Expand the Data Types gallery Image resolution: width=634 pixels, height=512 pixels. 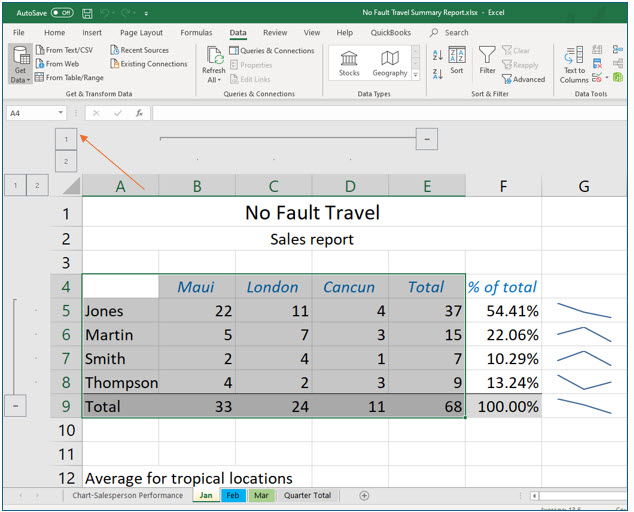[415, 75]
